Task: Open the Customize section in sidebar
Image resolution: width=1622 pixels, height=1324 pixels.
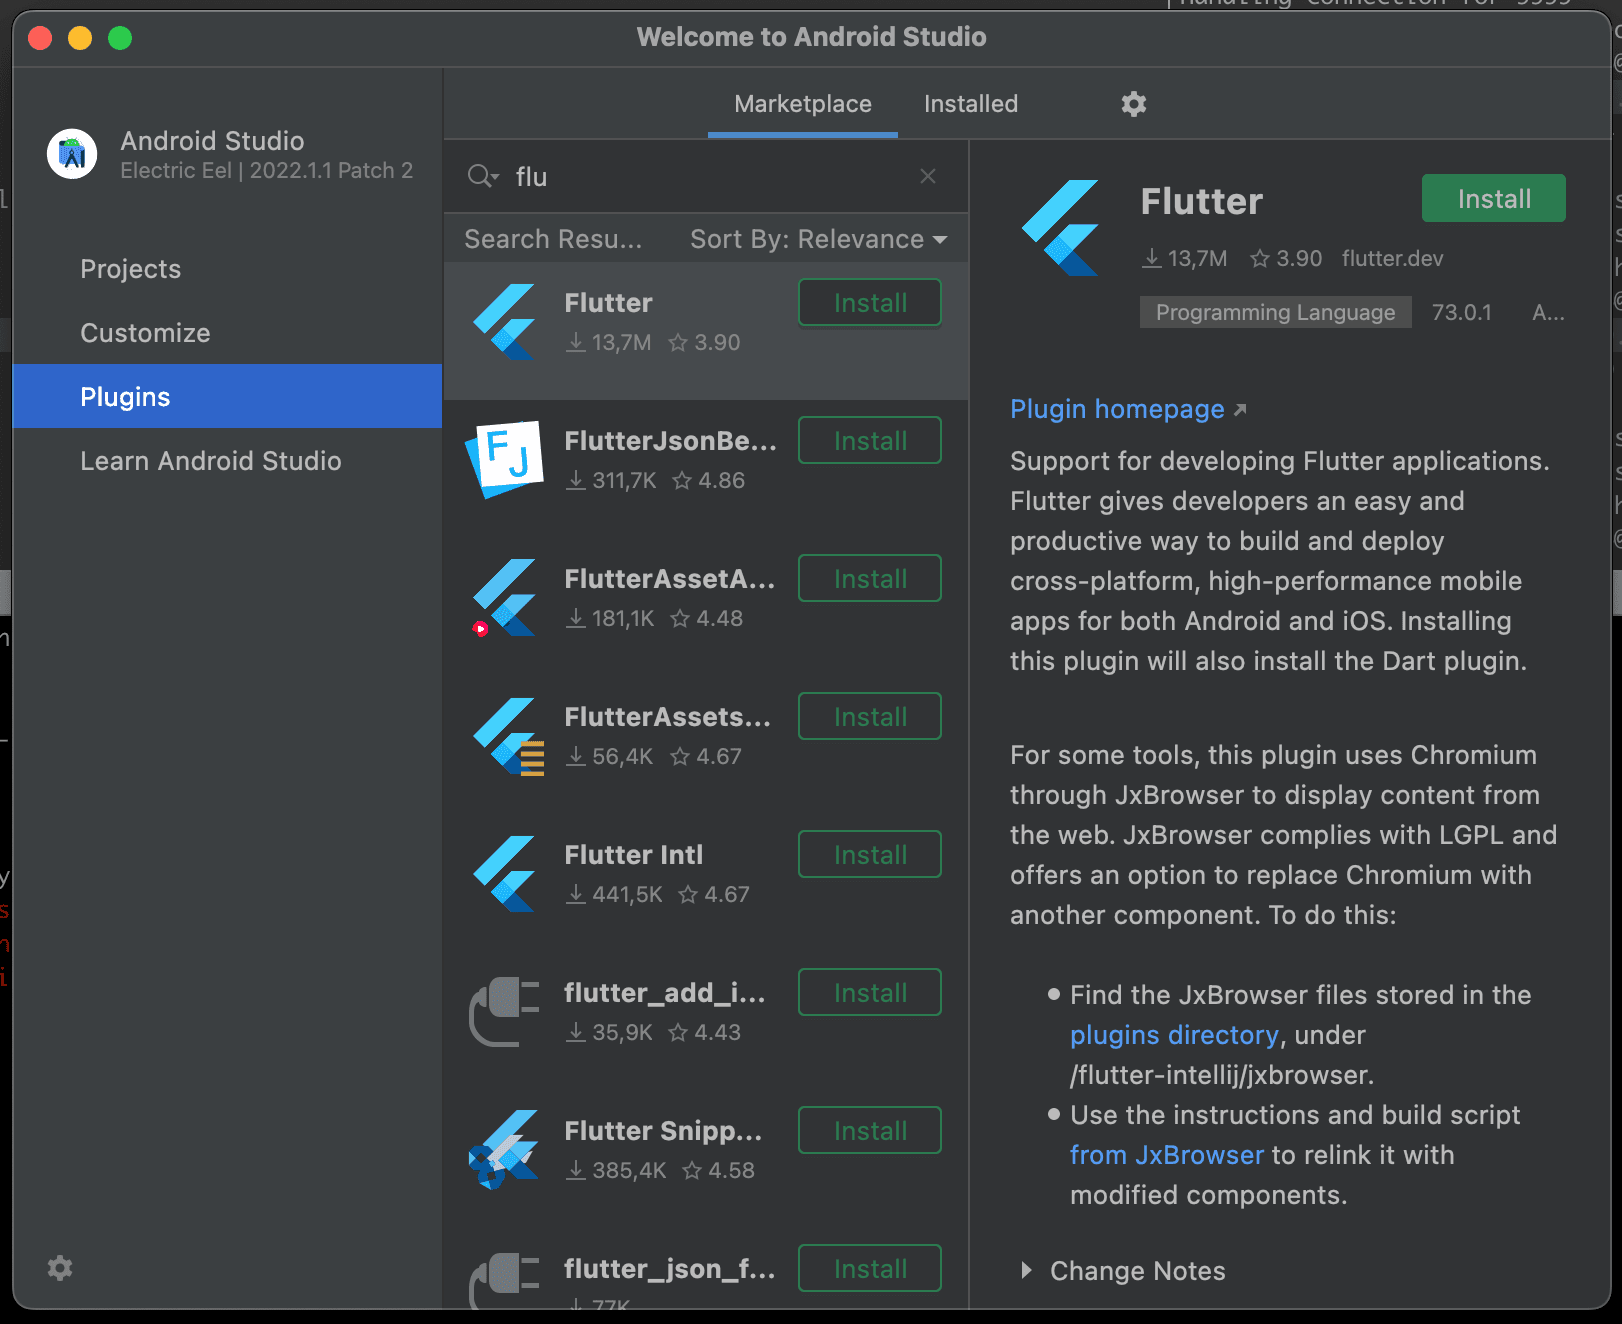Action: 145,333
